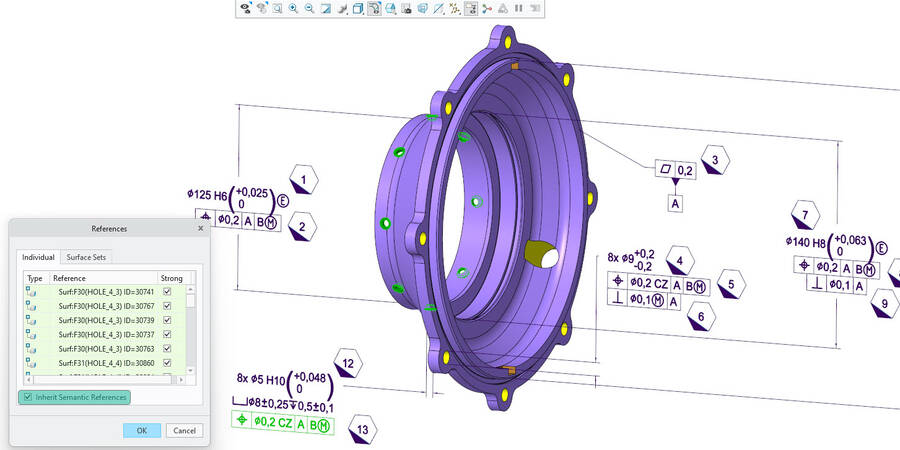The image size is (900, 450).
Task: Cancel the References dialog
Action: coord(184,430)
